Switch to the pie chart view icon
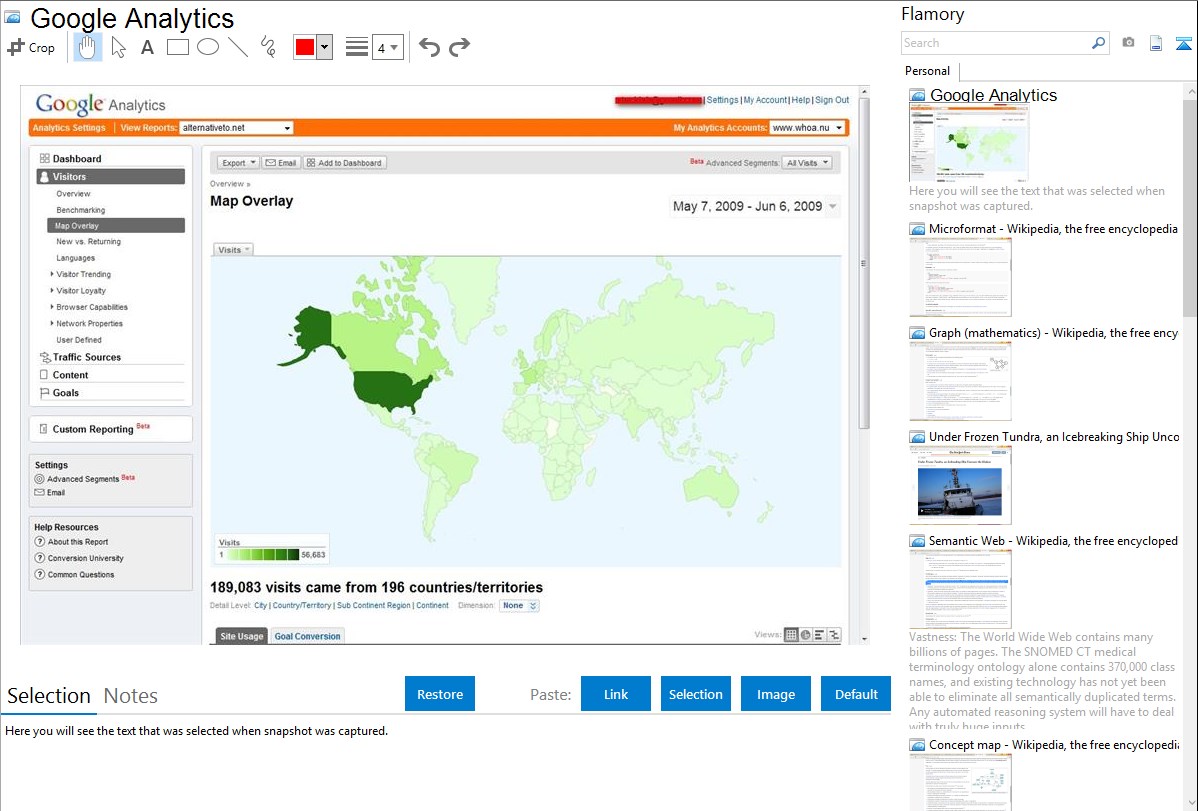 point(805,634)
